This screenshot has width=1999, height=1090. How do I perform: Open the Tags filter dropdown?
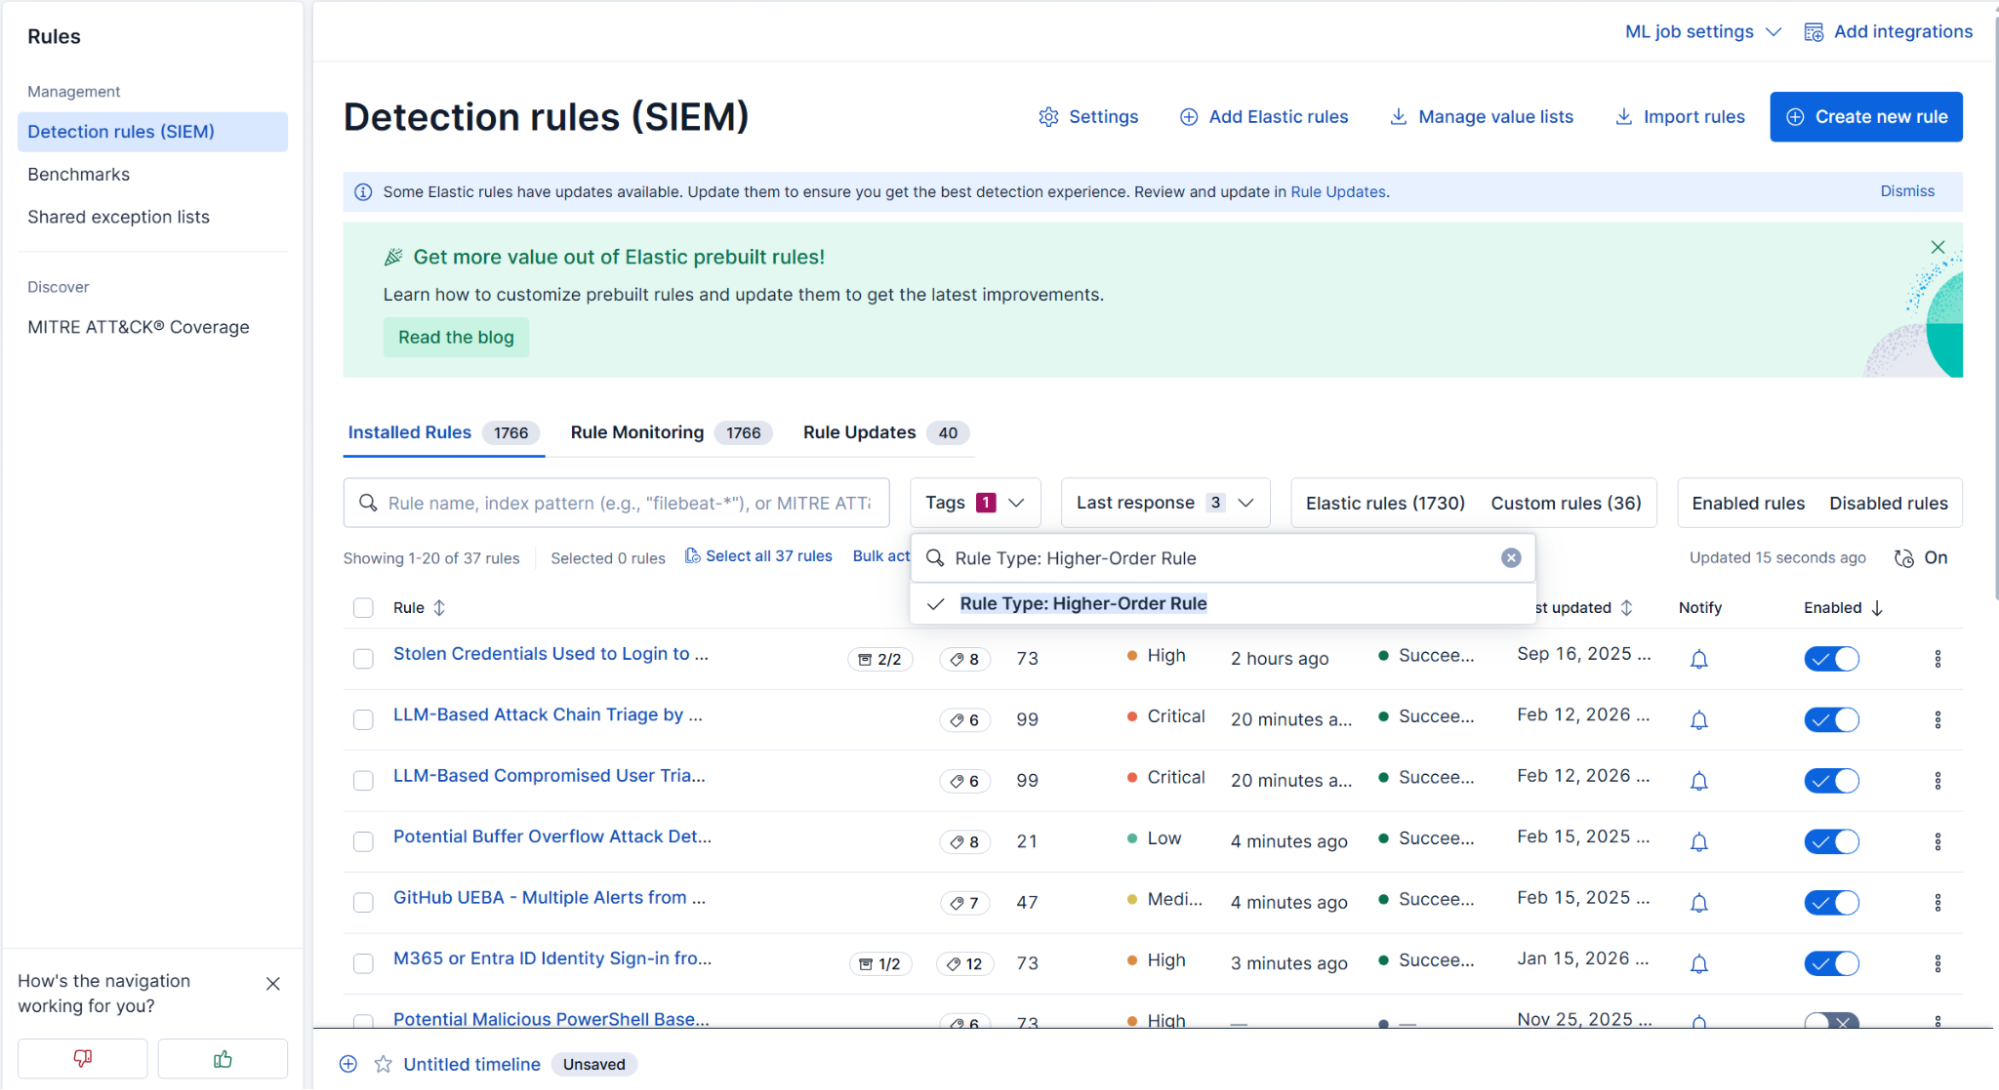point(975,502)
